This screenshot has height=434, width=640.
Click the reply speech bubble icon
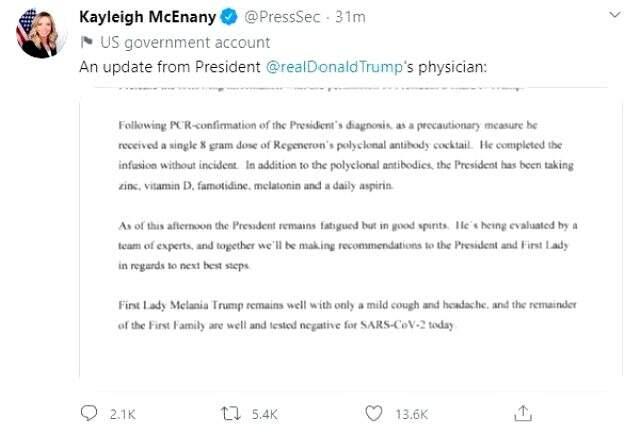point(89,413)
